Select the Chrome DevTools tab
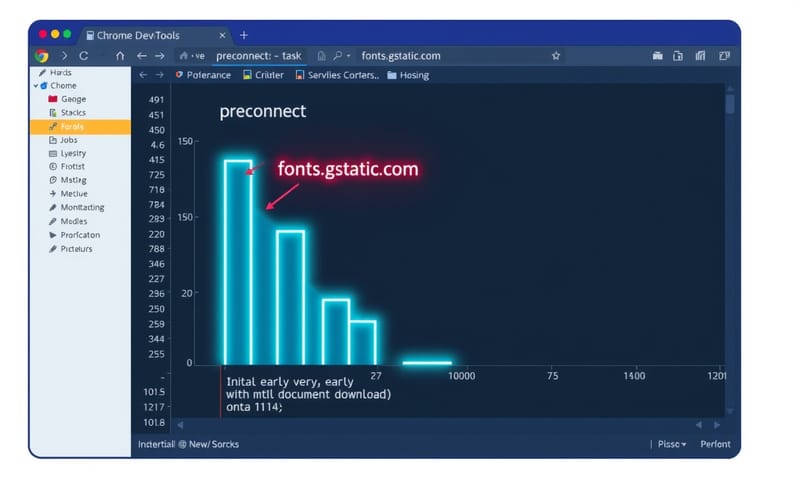The image size is (800, 480). click(155, 35)
